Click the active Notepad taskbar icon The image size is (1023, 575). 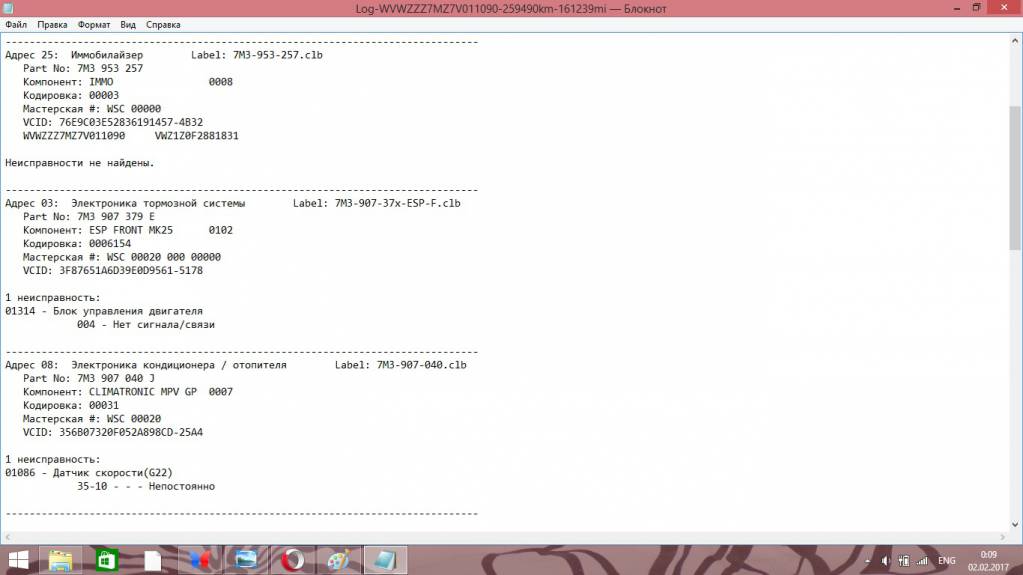[x=383, y=560]
